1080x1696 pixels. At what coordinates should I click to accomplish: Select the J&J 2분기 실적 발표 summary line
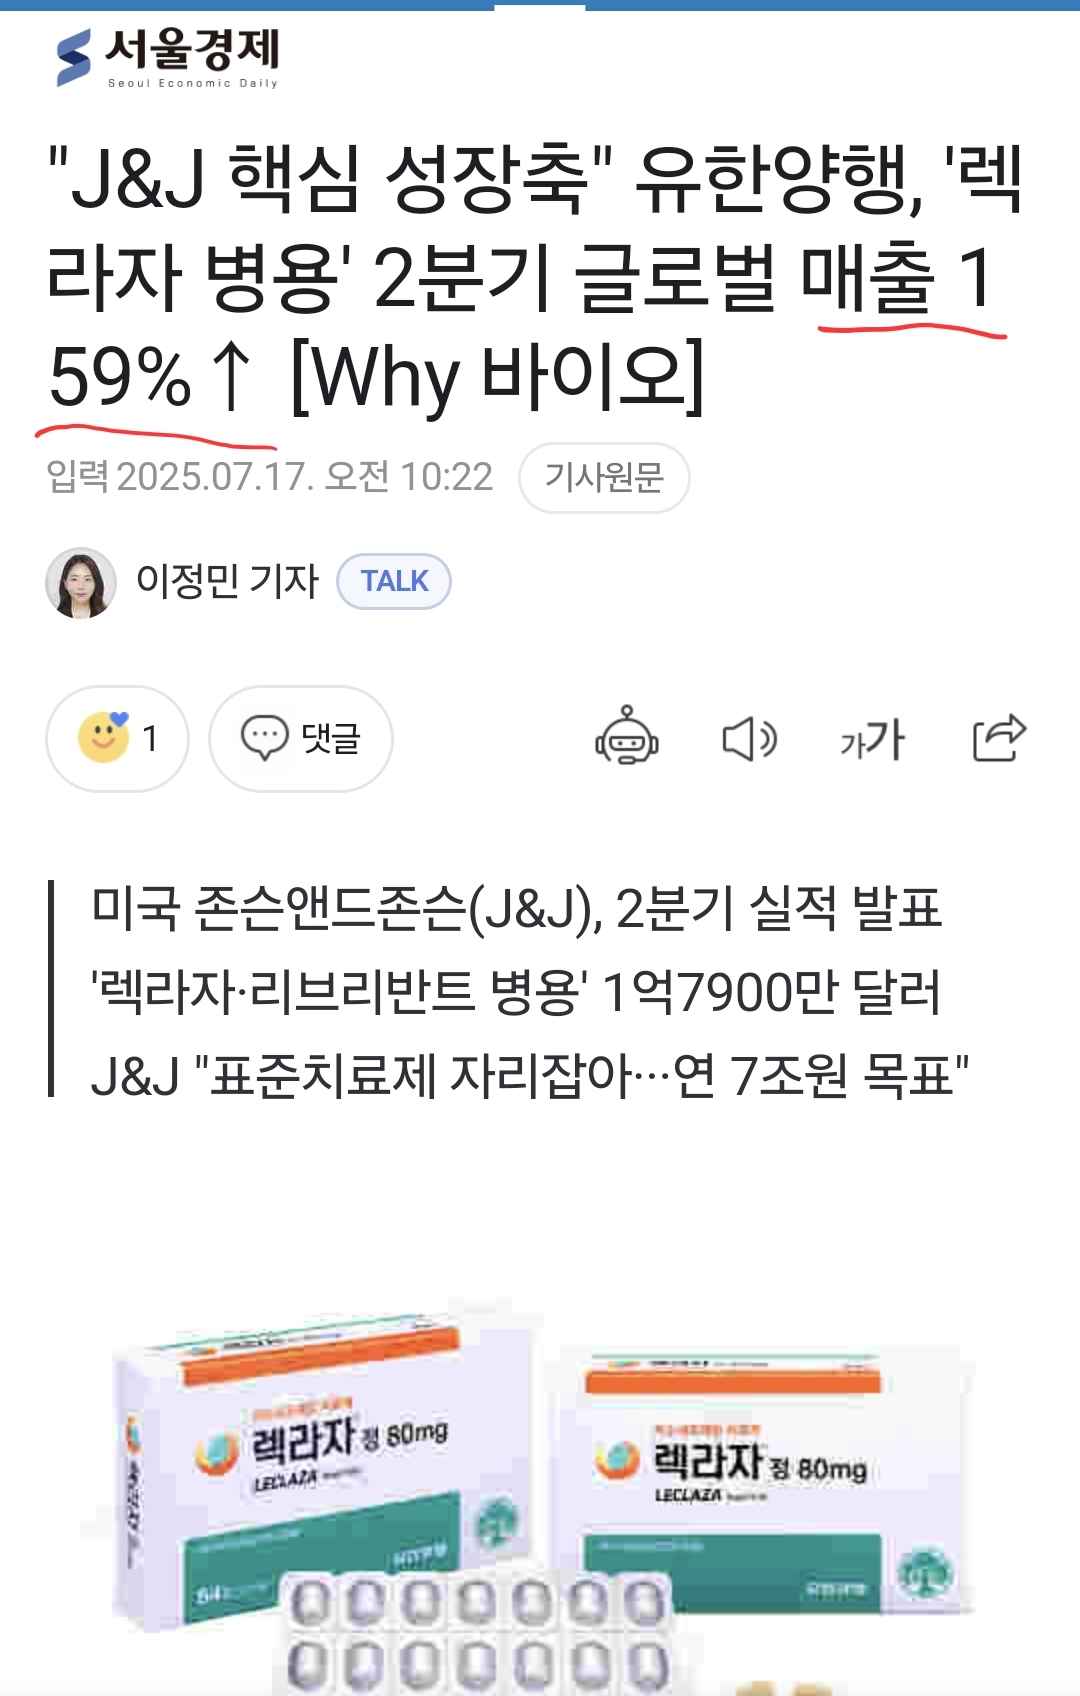516,909
